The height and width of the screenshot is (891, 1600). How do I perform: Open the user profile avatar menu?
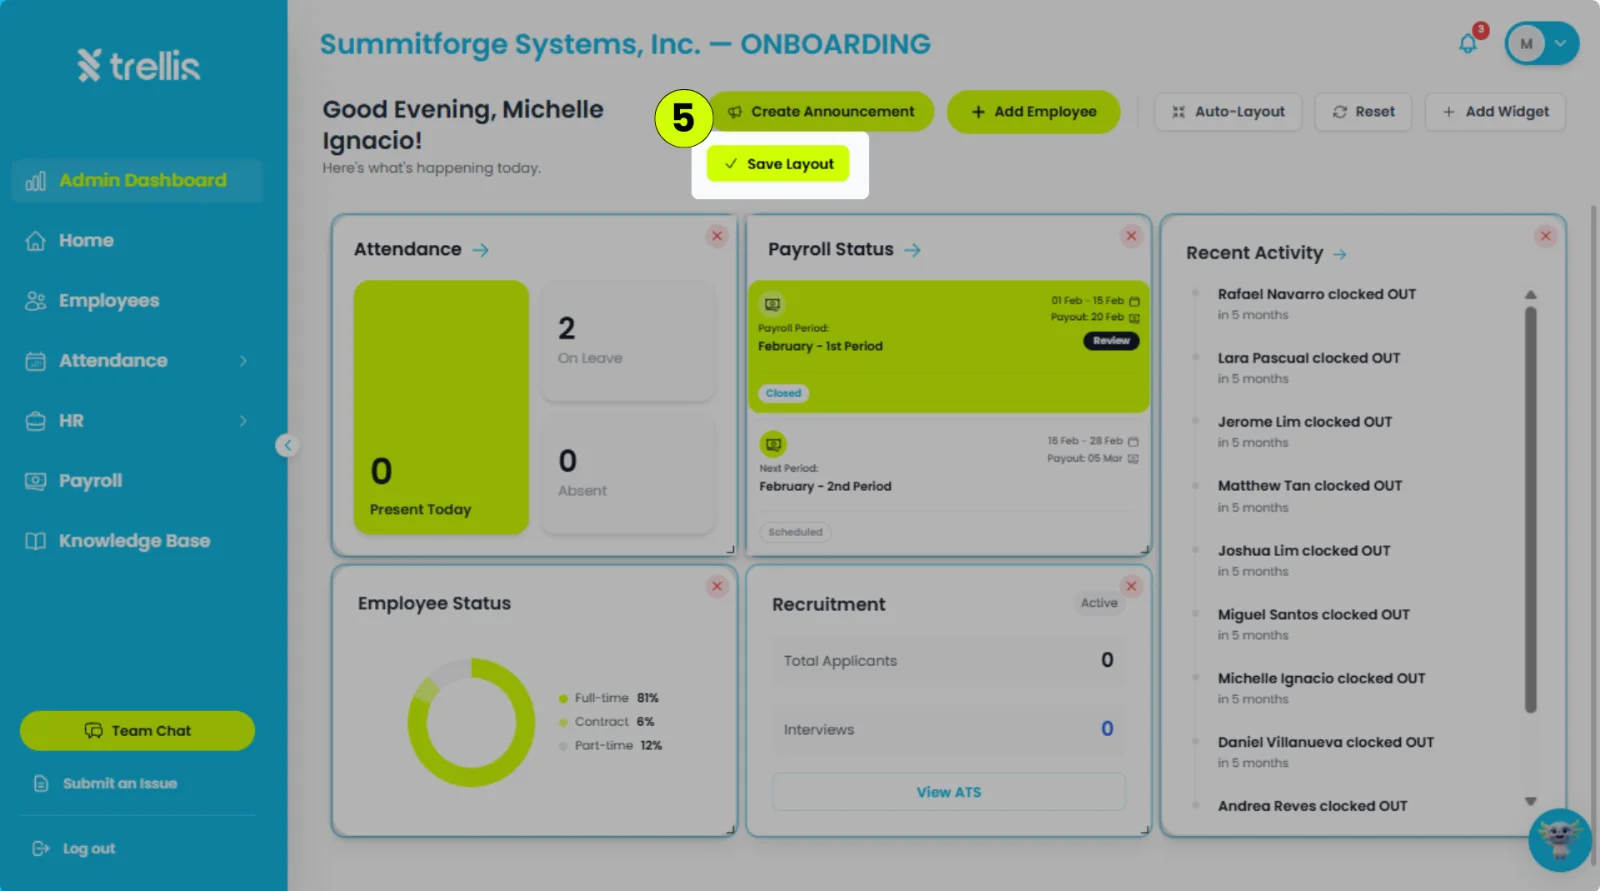(x=1542, y=43)
